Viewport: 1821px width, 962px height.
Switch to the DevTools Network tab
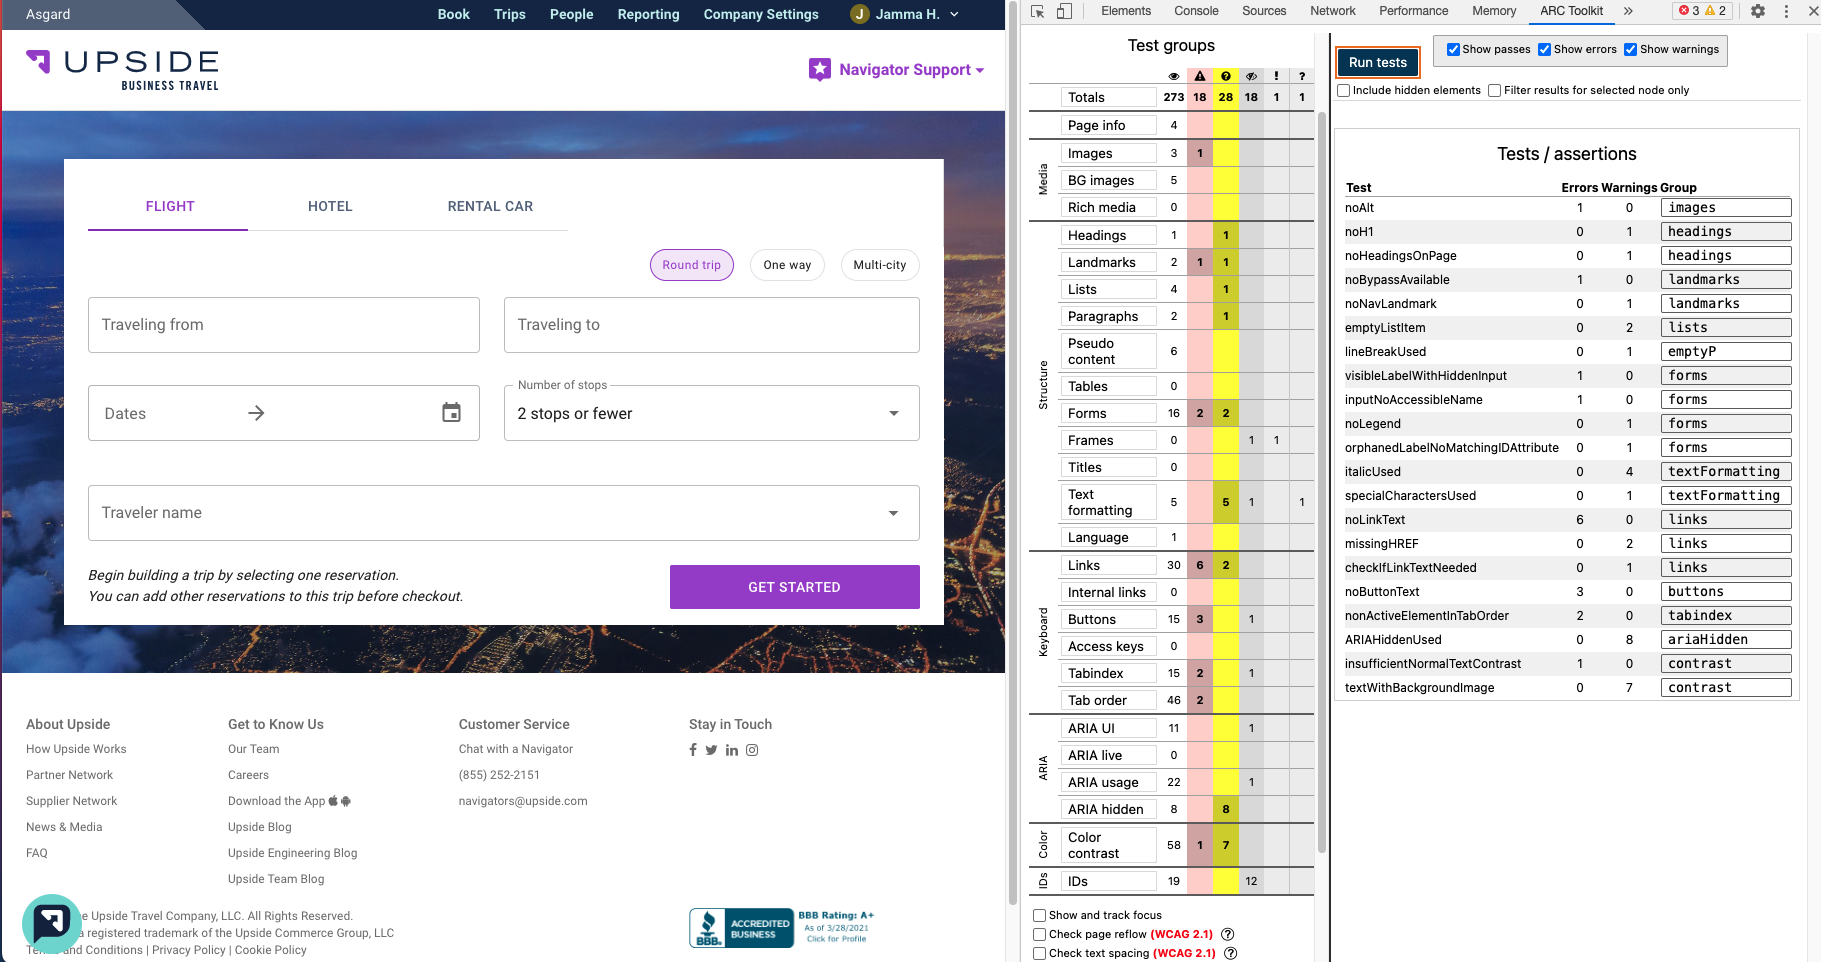[1333, 11]
